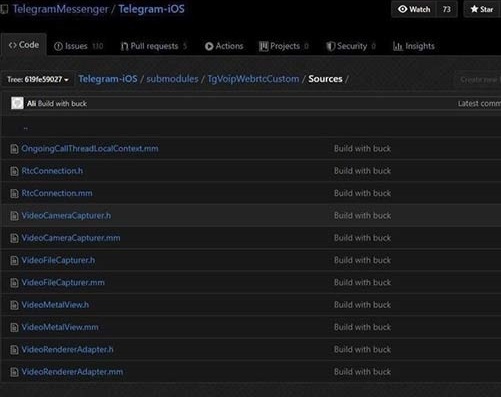Click file icon beside RtcConnection.h
The image size is (501, 397).
point(14,171)
